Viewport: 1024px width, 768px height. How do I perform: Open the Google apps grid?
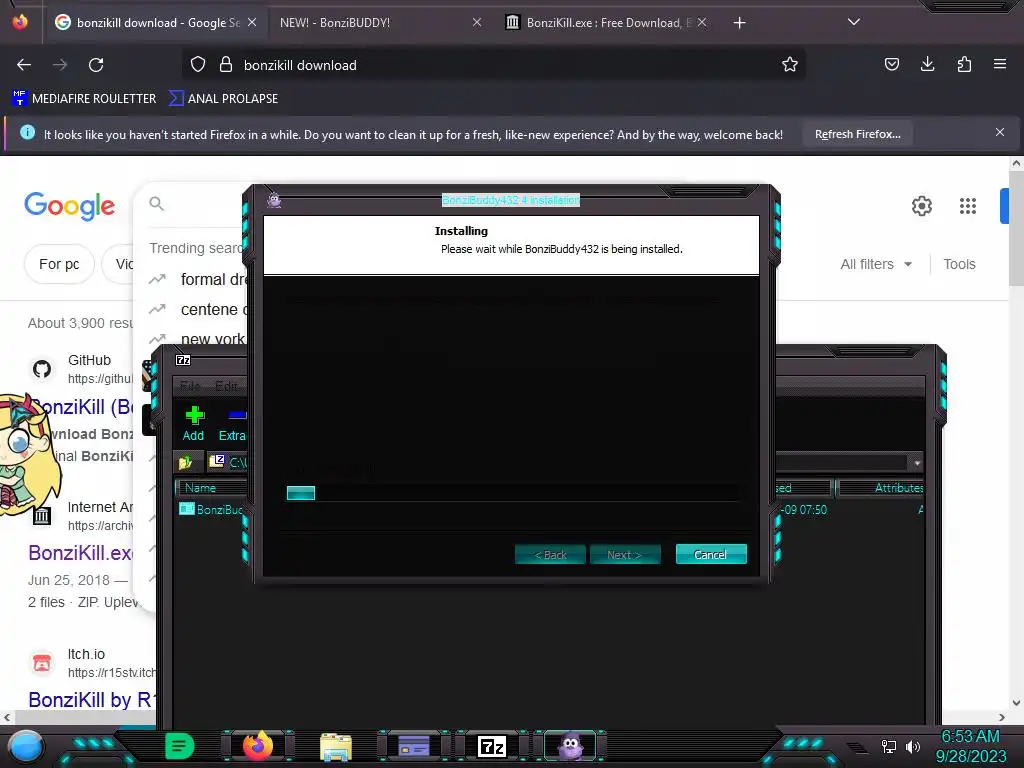coord(968,206)
